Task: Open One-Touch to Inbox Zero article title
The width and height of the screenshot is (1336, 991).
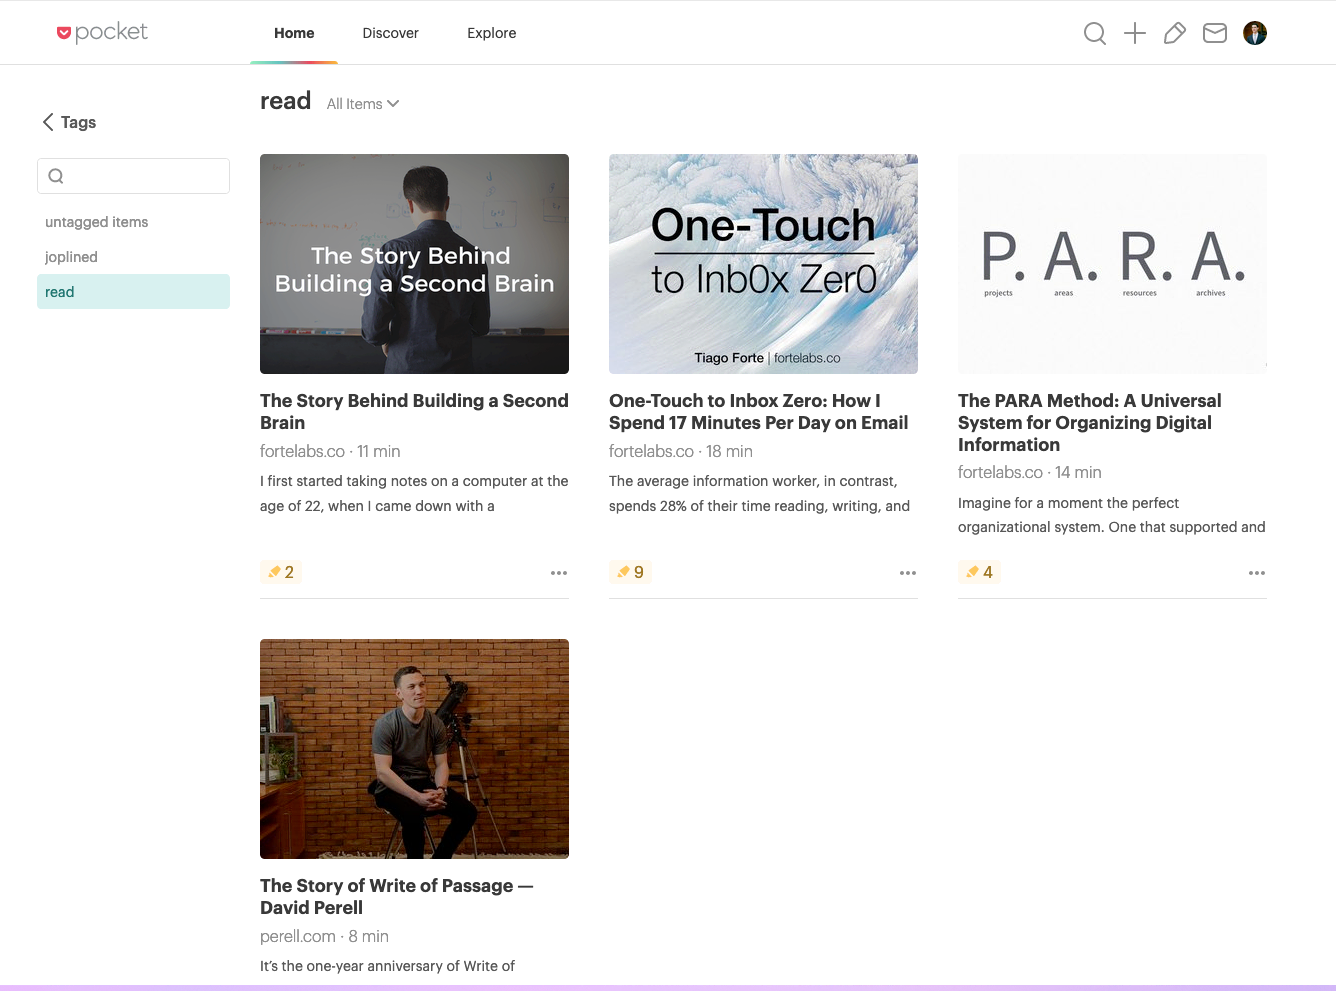Action: [x=759, y=412]
